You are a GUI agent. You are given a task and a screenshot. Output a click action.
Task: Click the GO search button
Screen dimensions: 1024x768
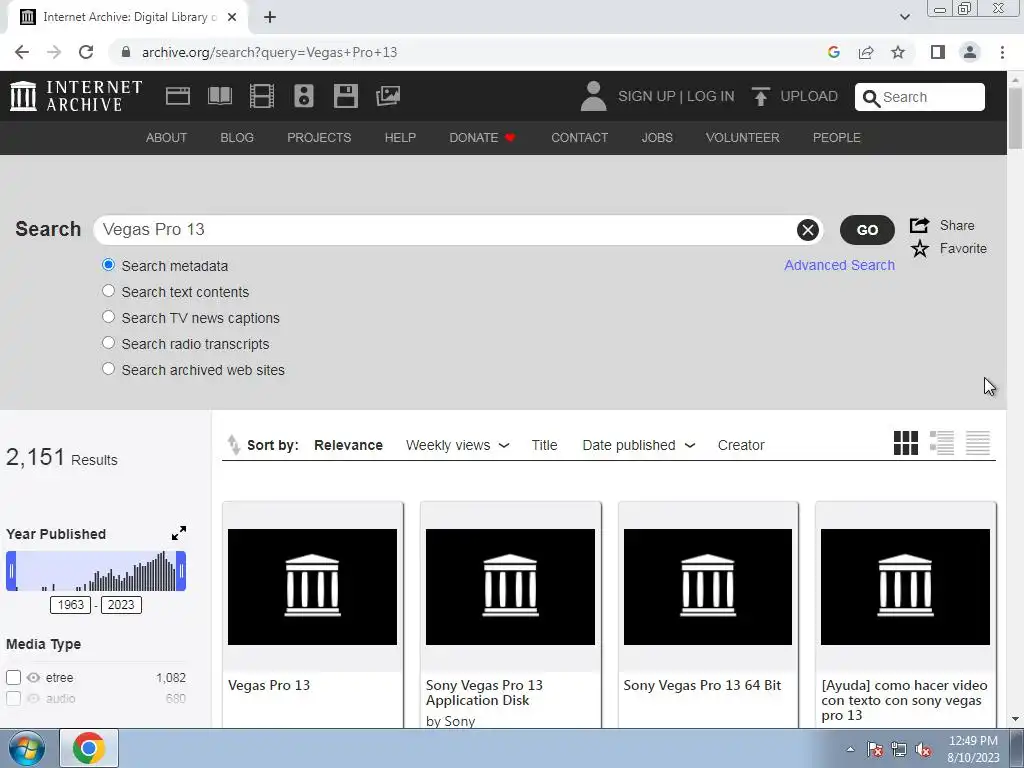point(867,230)
